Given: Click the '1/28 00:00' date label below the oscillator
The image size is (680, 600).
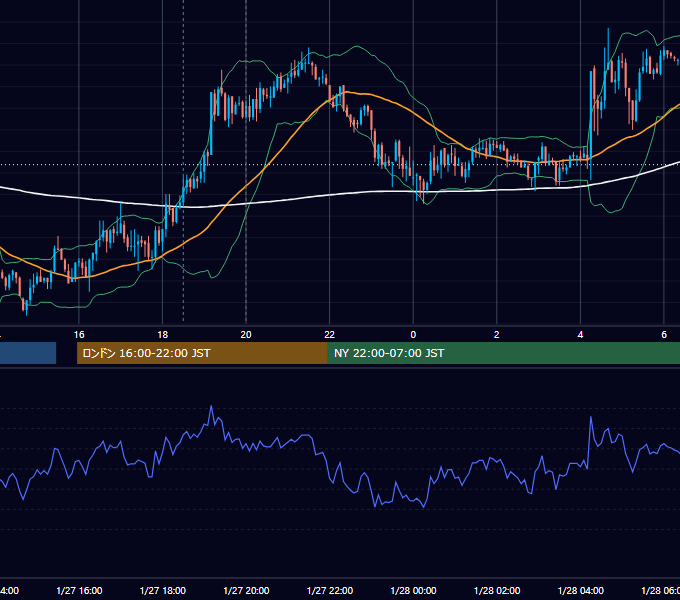Looking at the screenshot, I should pyautogui.click(x=413, y=590).
